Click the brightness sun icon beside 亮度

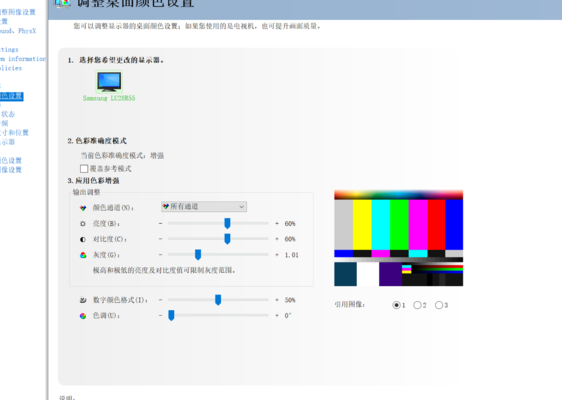83,224
